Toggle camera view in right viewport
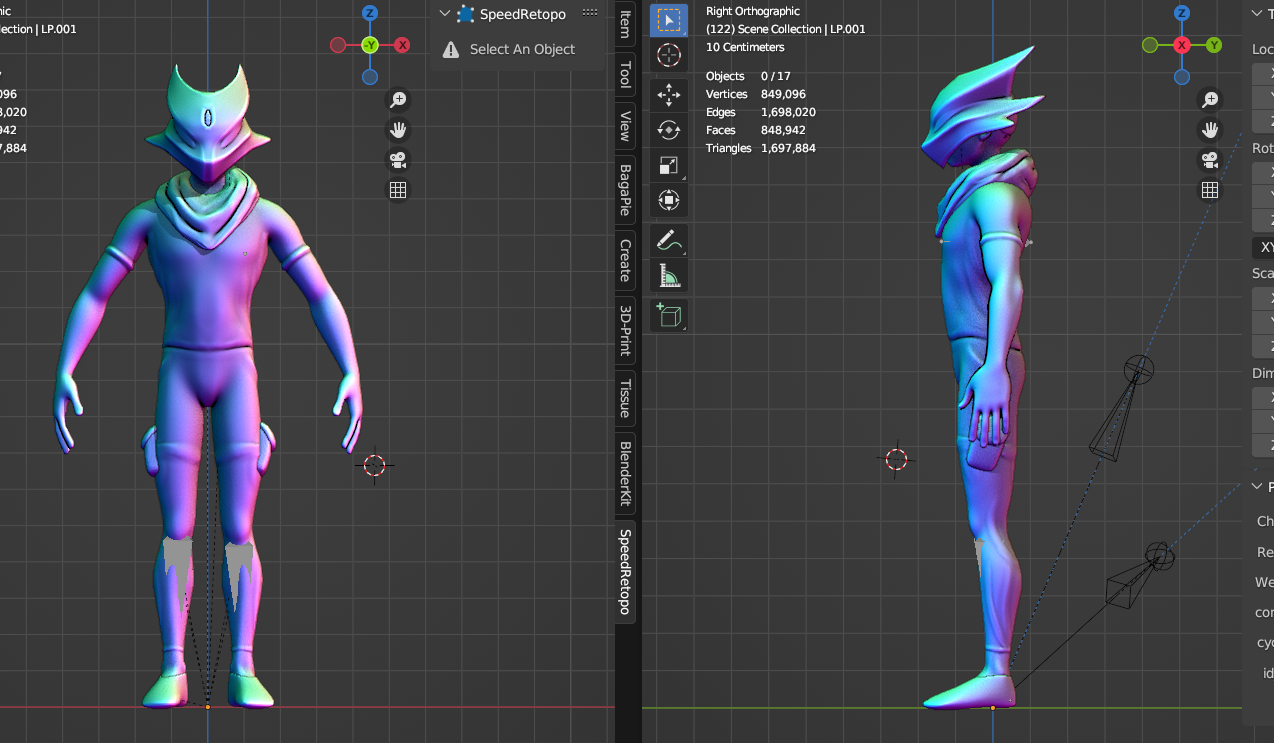The image size is (1274, 743). pyautogui.click(x=1210, y=160)
